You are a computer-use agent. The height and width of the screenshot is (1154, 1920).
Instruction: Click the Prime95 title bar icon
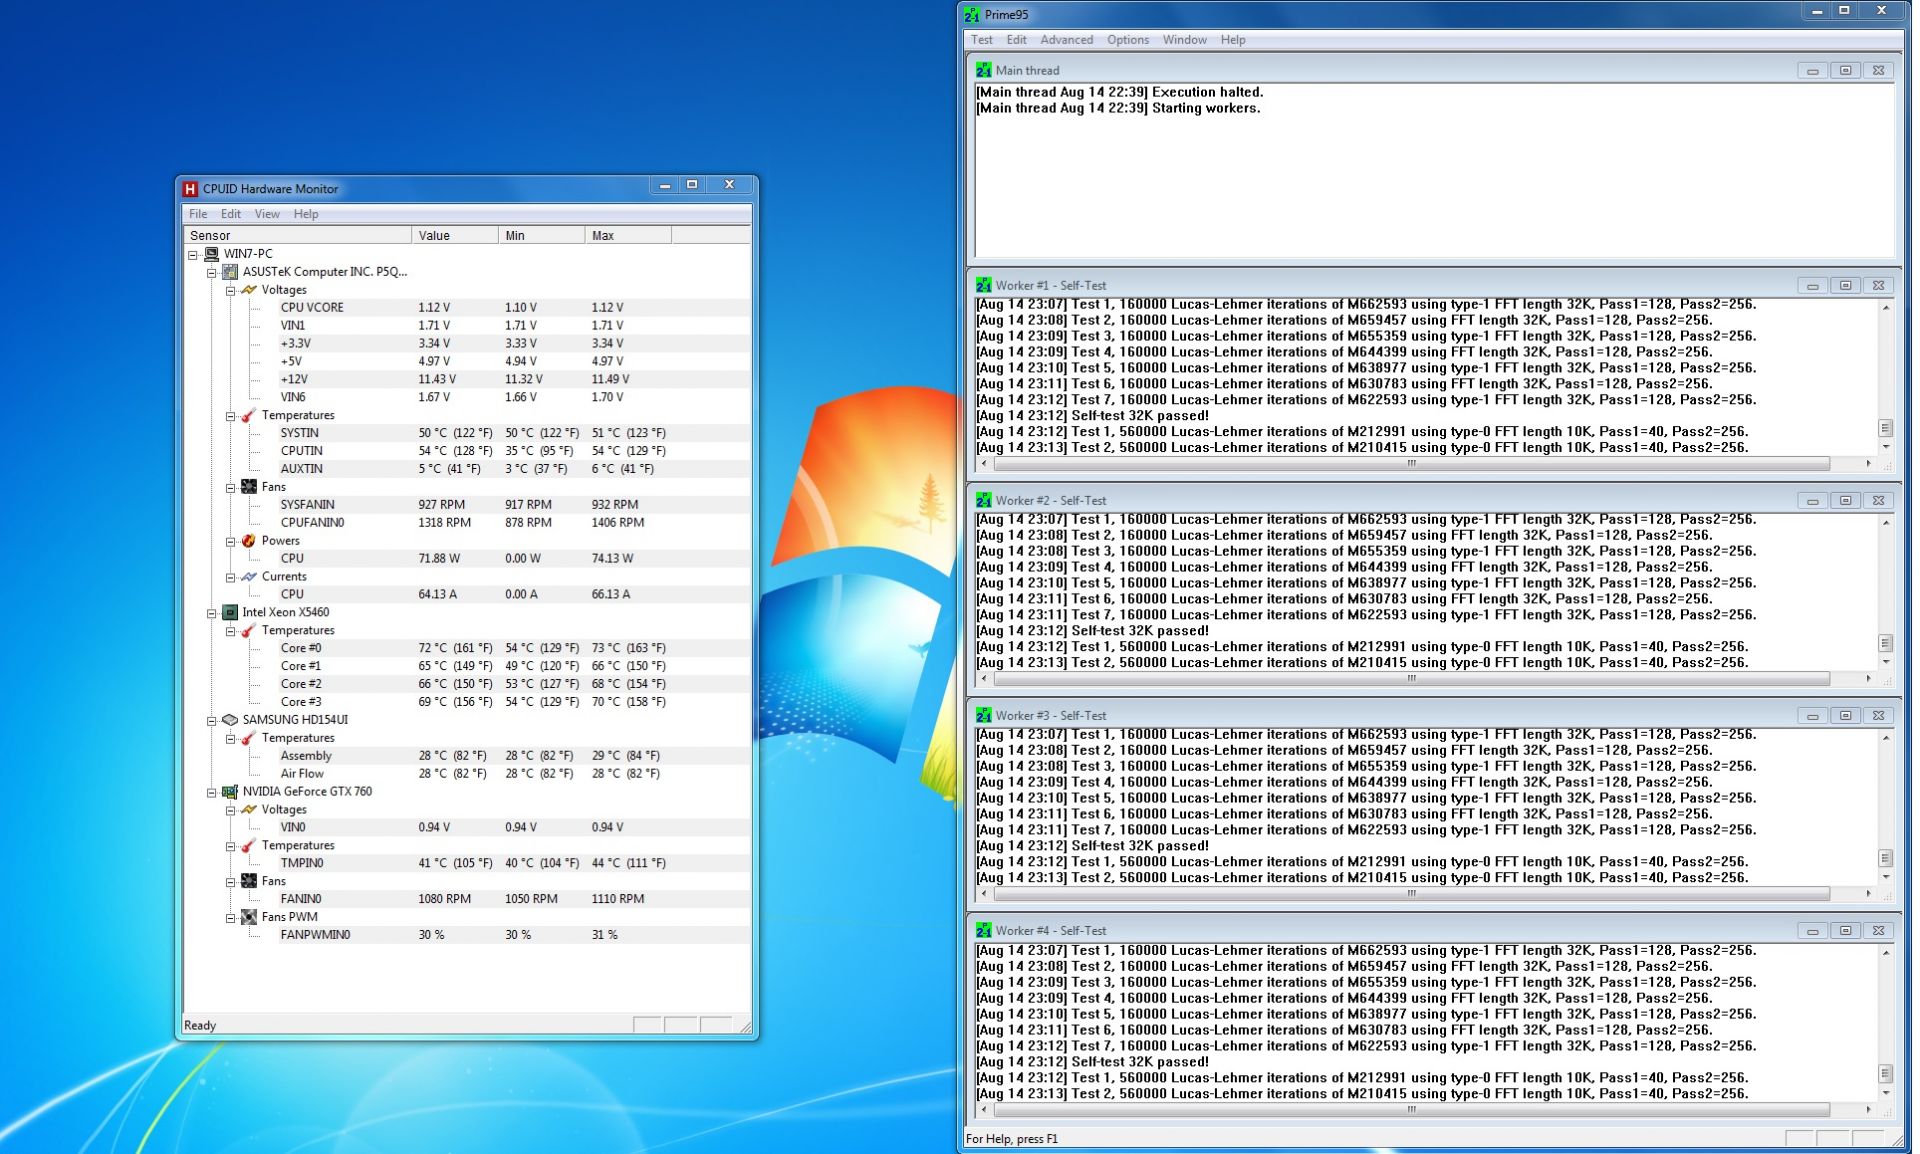[972, 14]
